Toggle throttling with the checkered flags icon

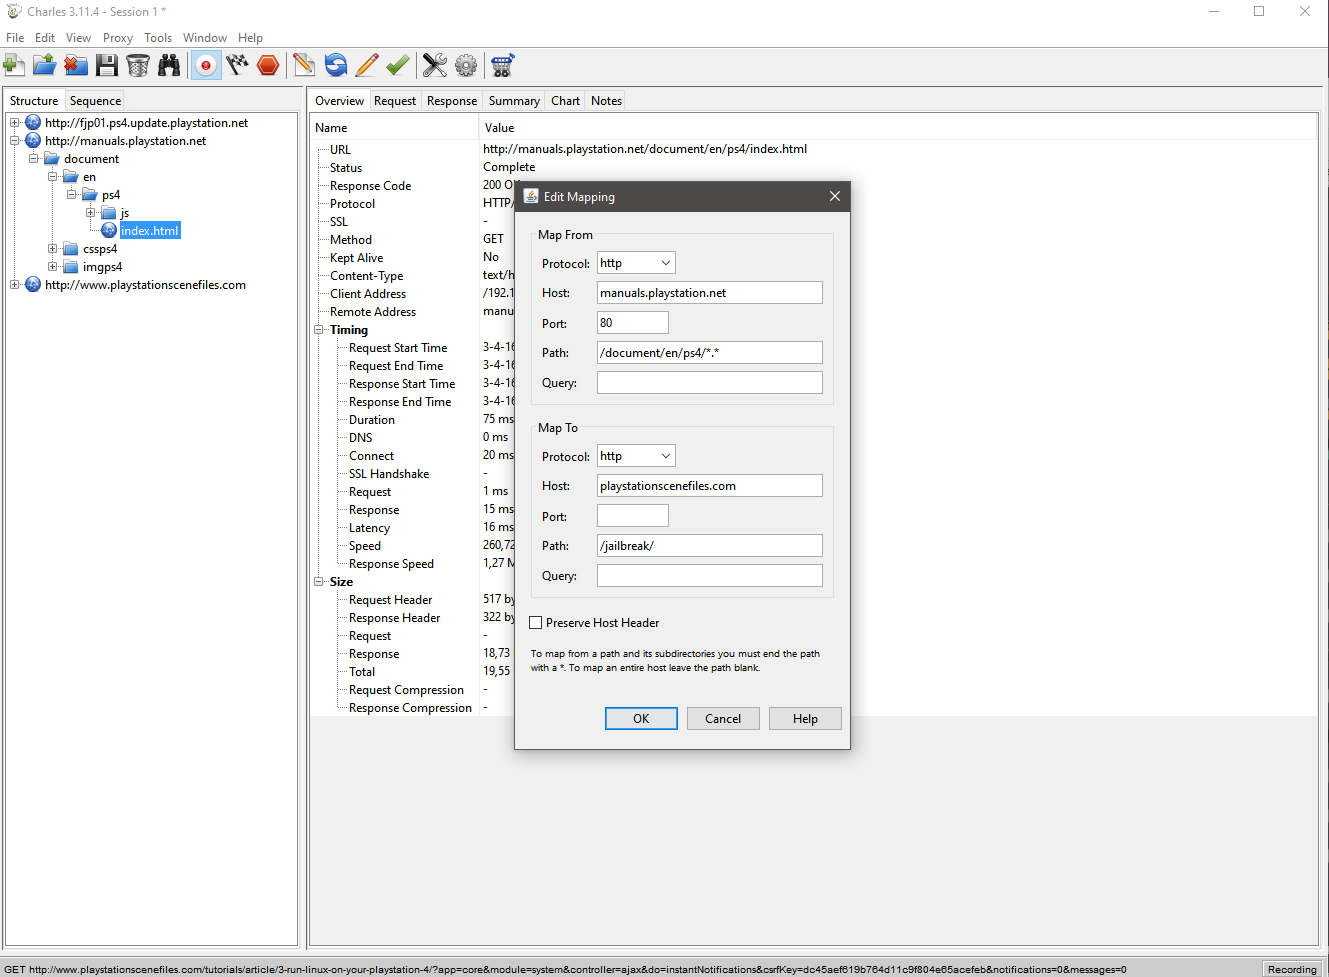click(237, 66)
